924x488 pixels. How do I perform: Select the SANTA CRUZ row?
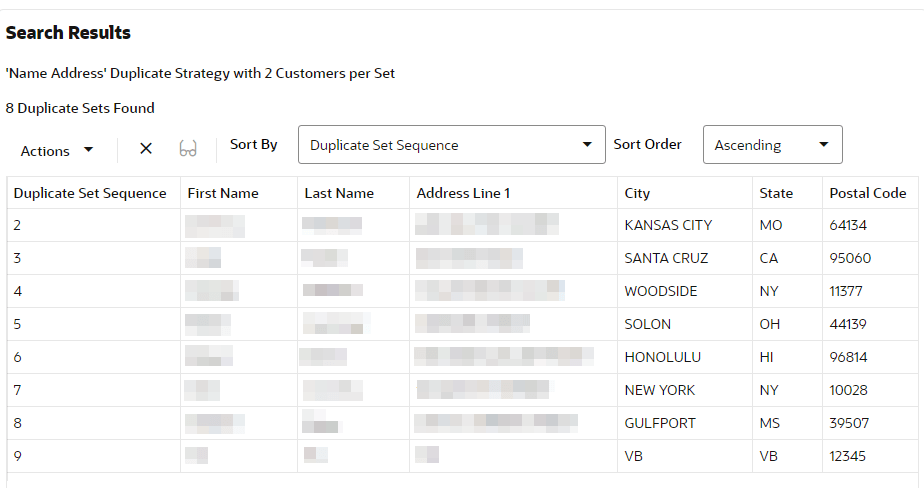tap(463, 258)
